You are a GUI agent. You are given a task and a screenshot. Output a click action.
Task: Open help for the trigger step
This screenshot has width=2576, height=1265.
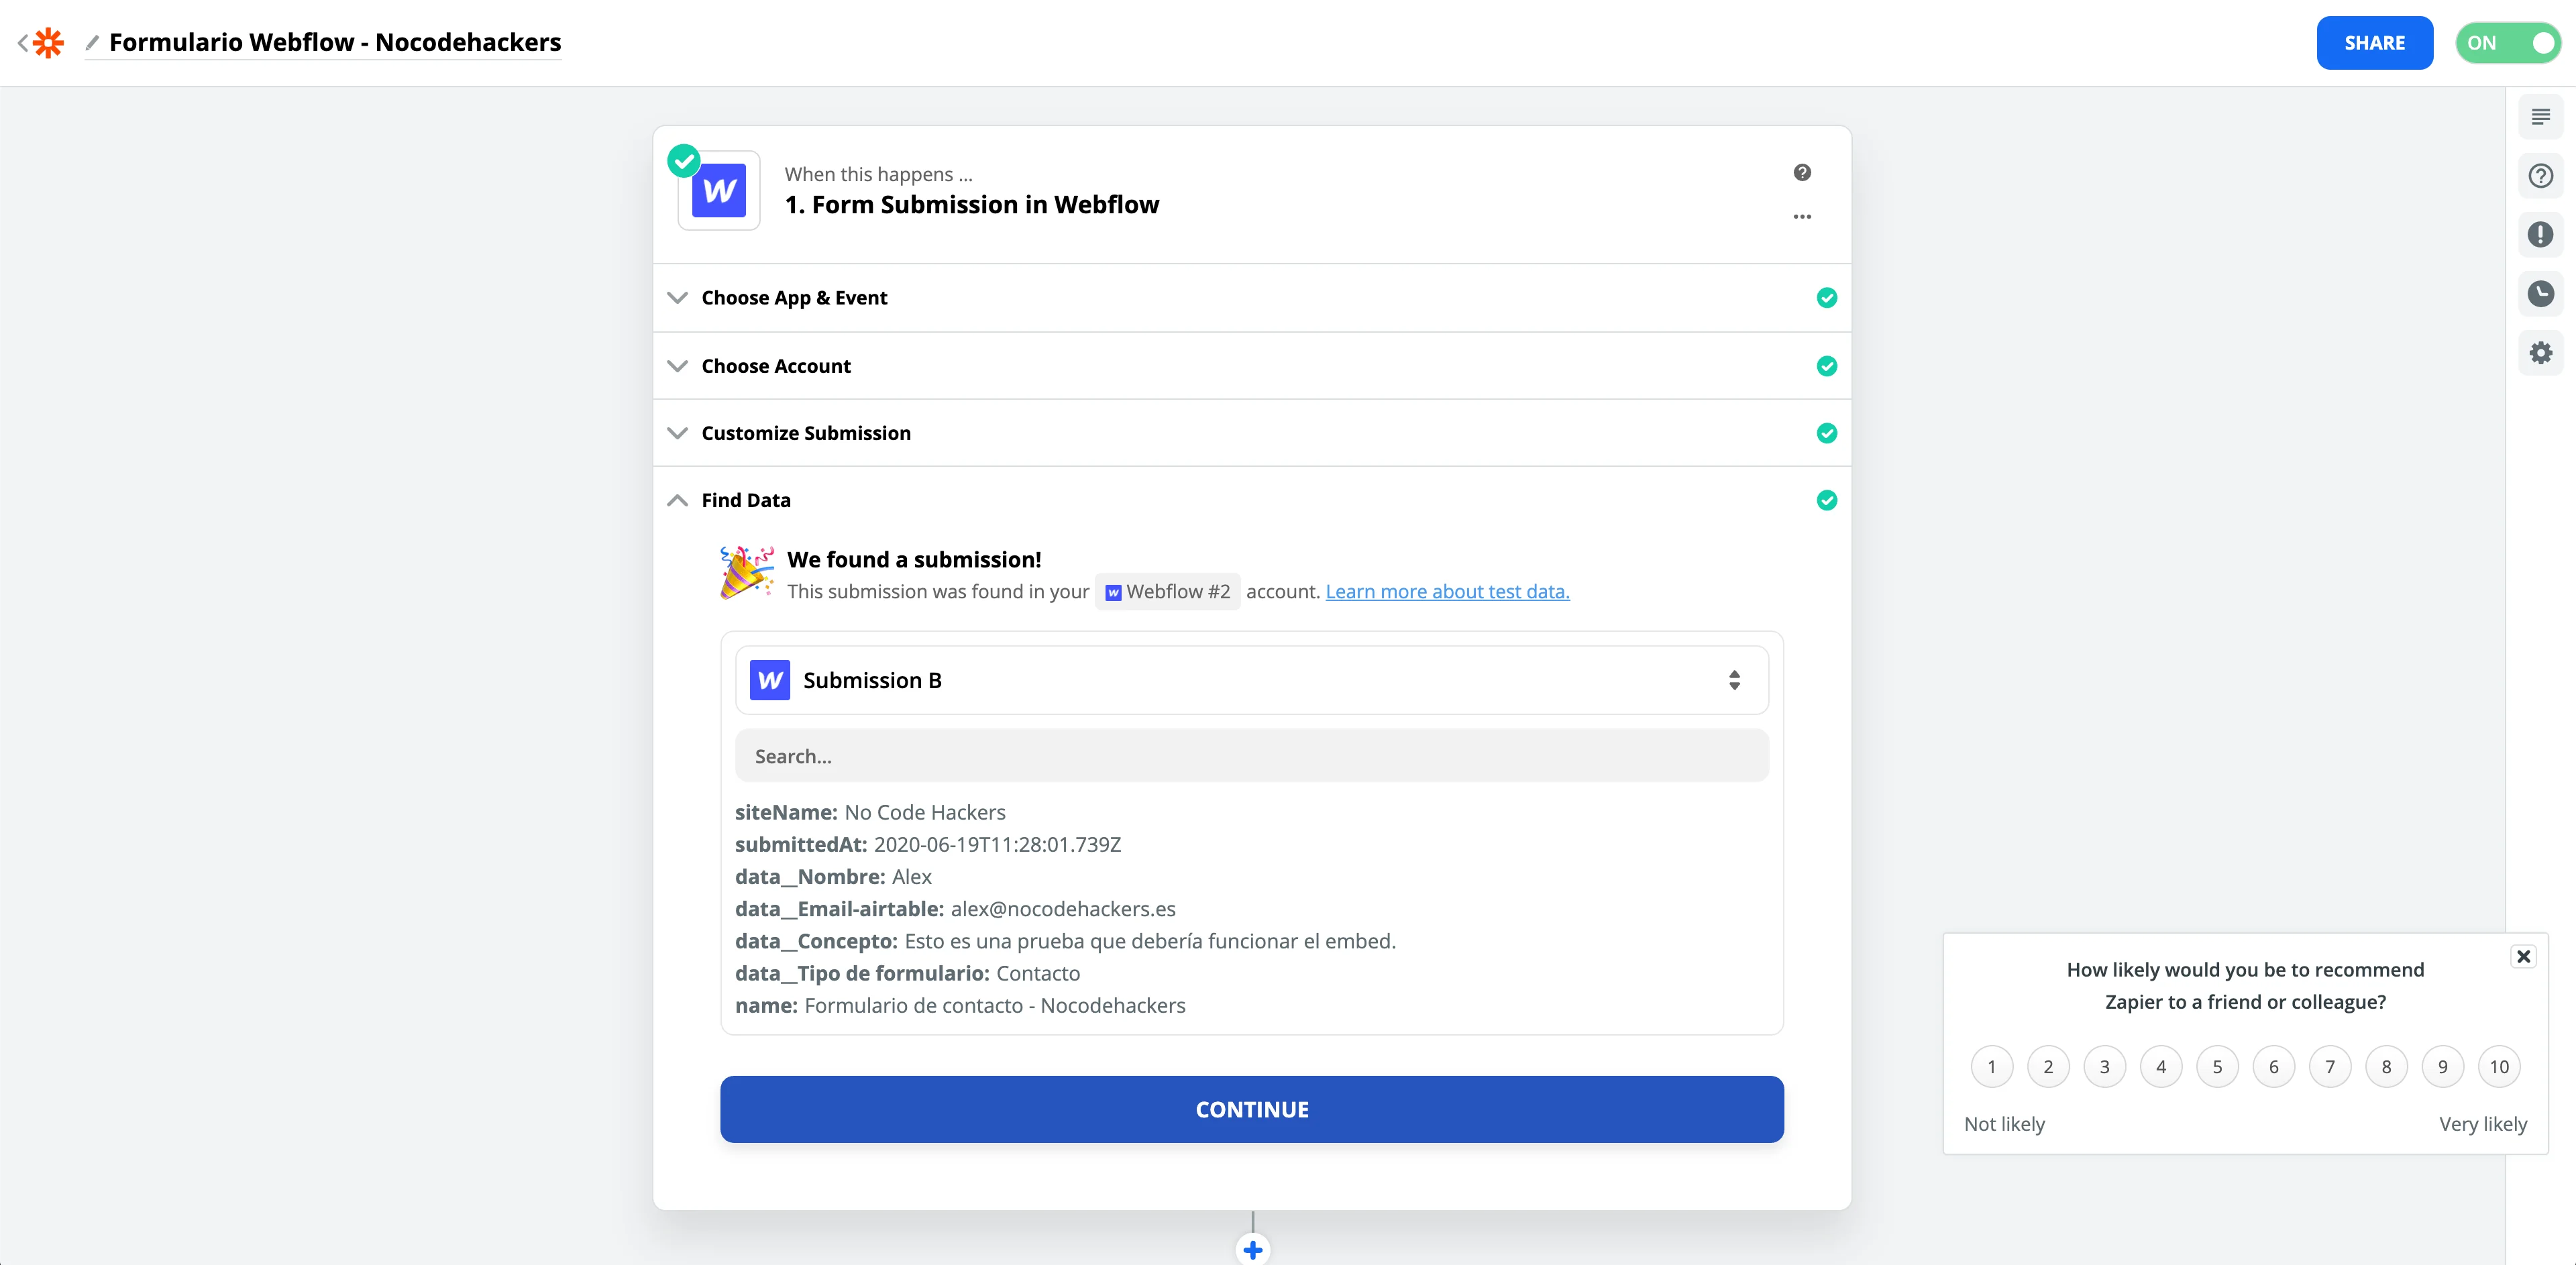1802,173
